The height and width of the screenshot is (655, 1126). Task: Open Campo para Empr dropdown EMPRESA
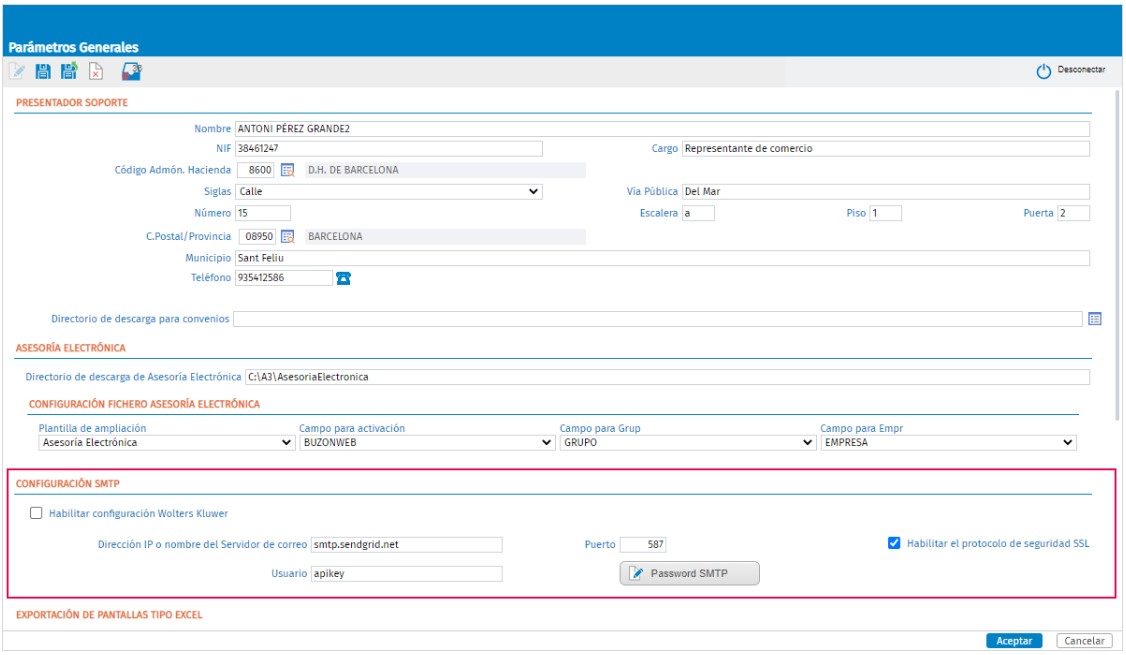coord(948,443)
